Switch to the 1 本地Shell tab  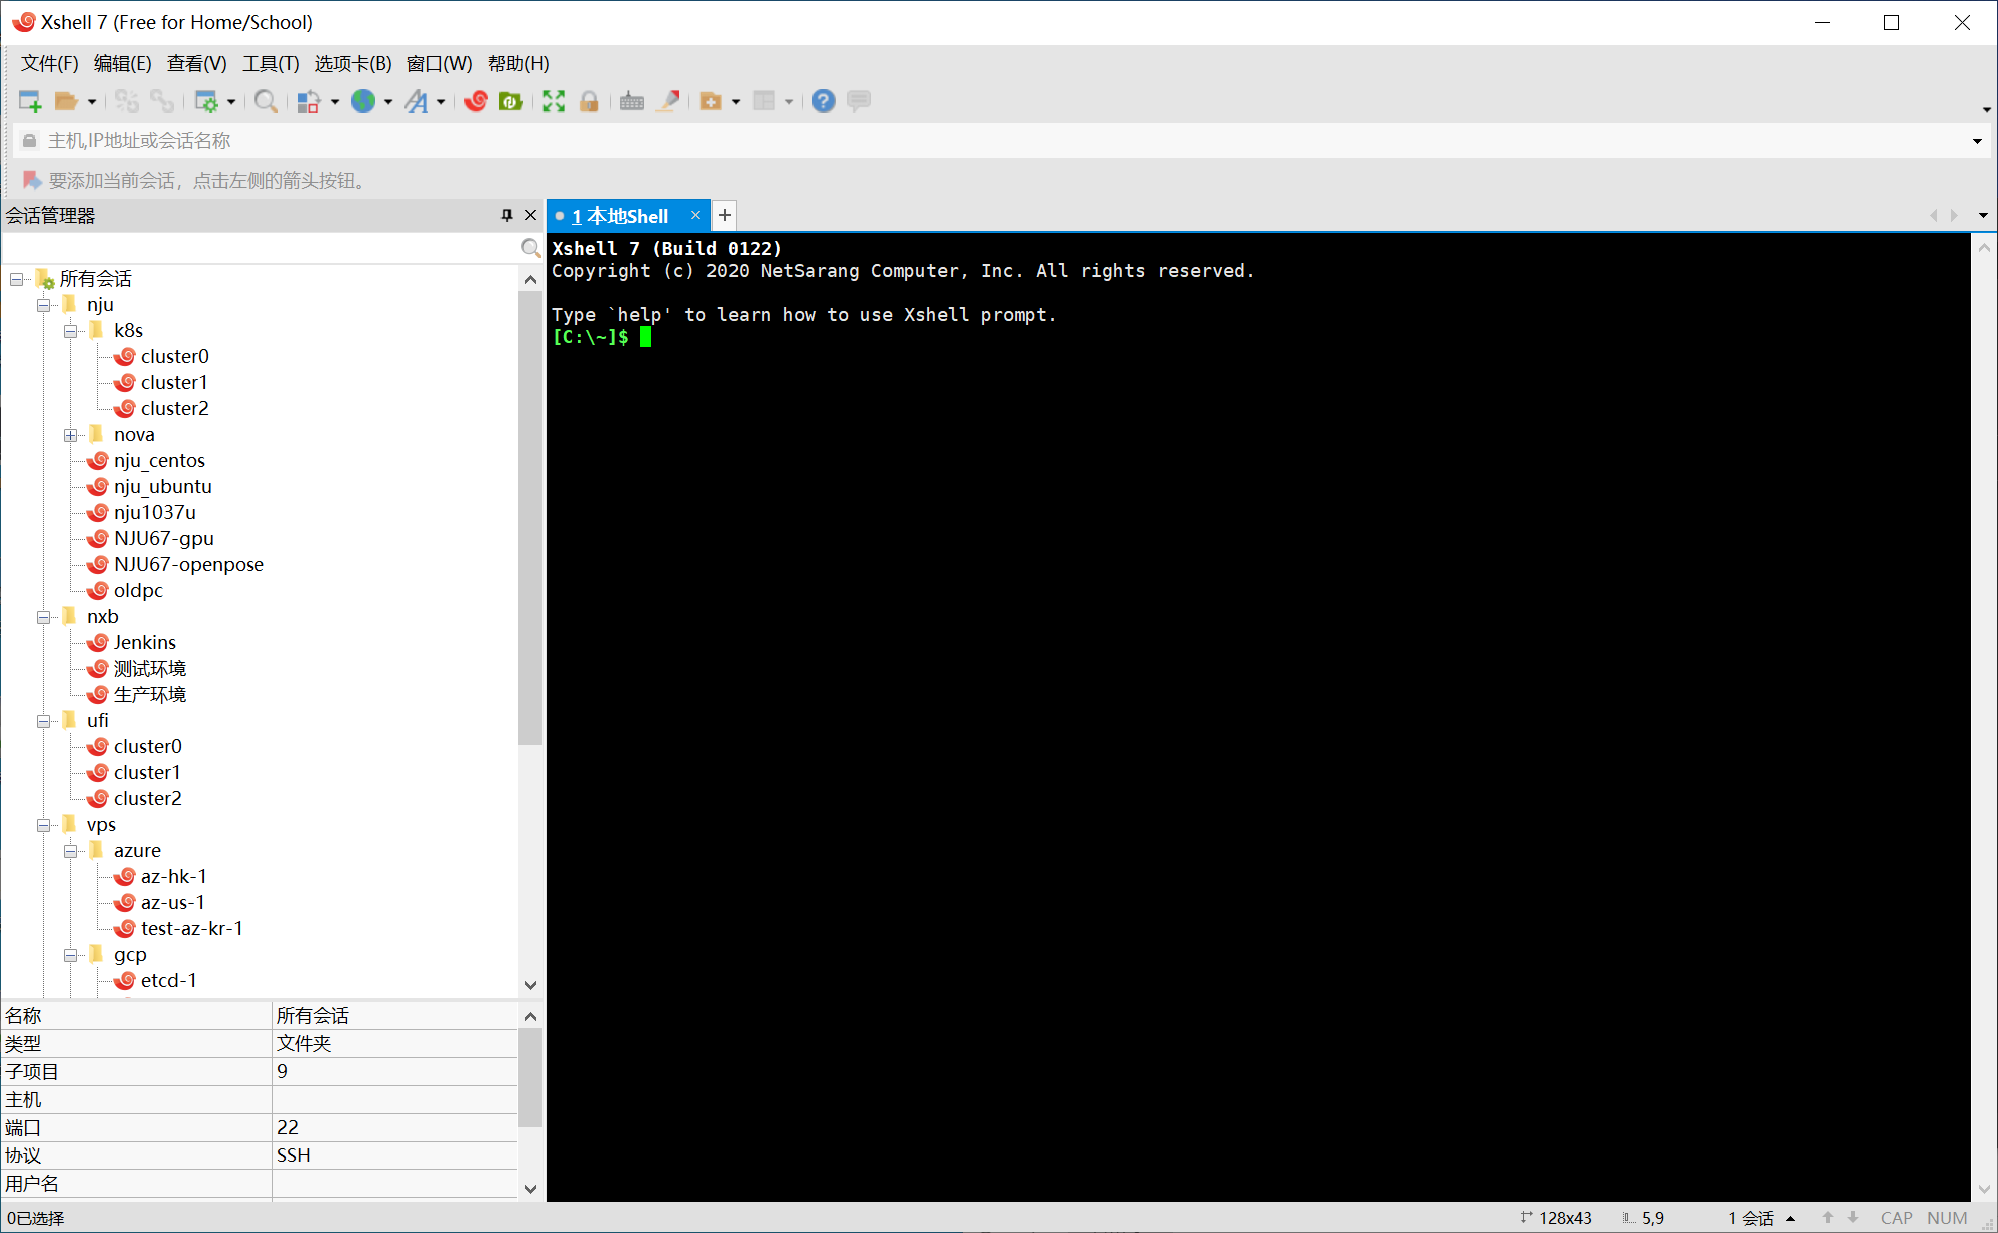pos(620,215)
